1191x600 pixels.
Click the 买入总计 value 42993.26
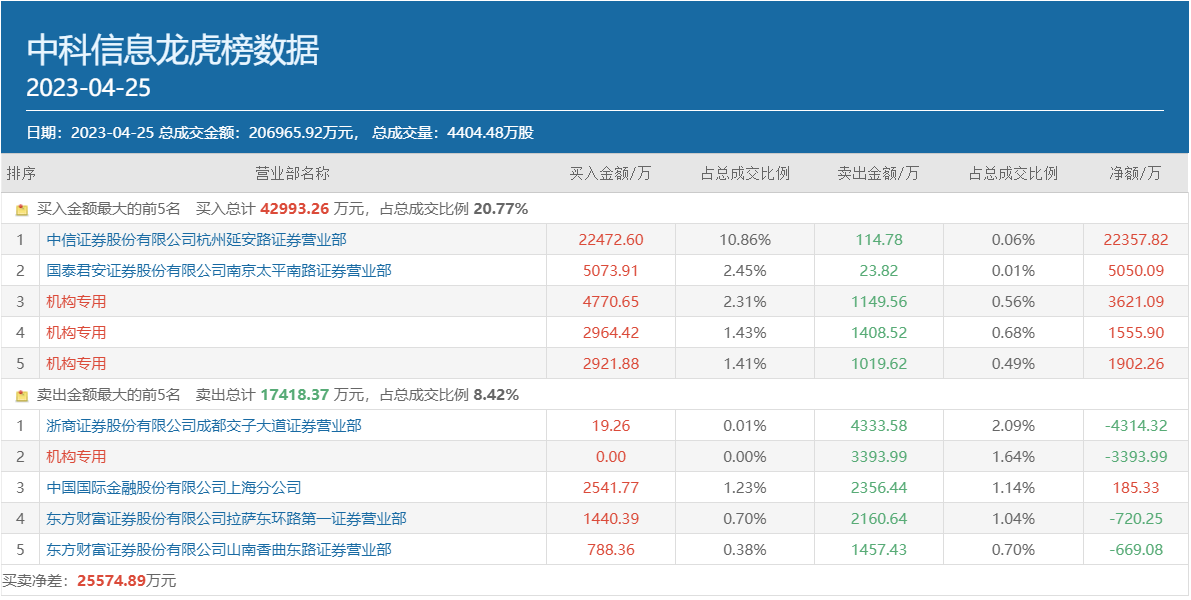[x=295, y=210]
